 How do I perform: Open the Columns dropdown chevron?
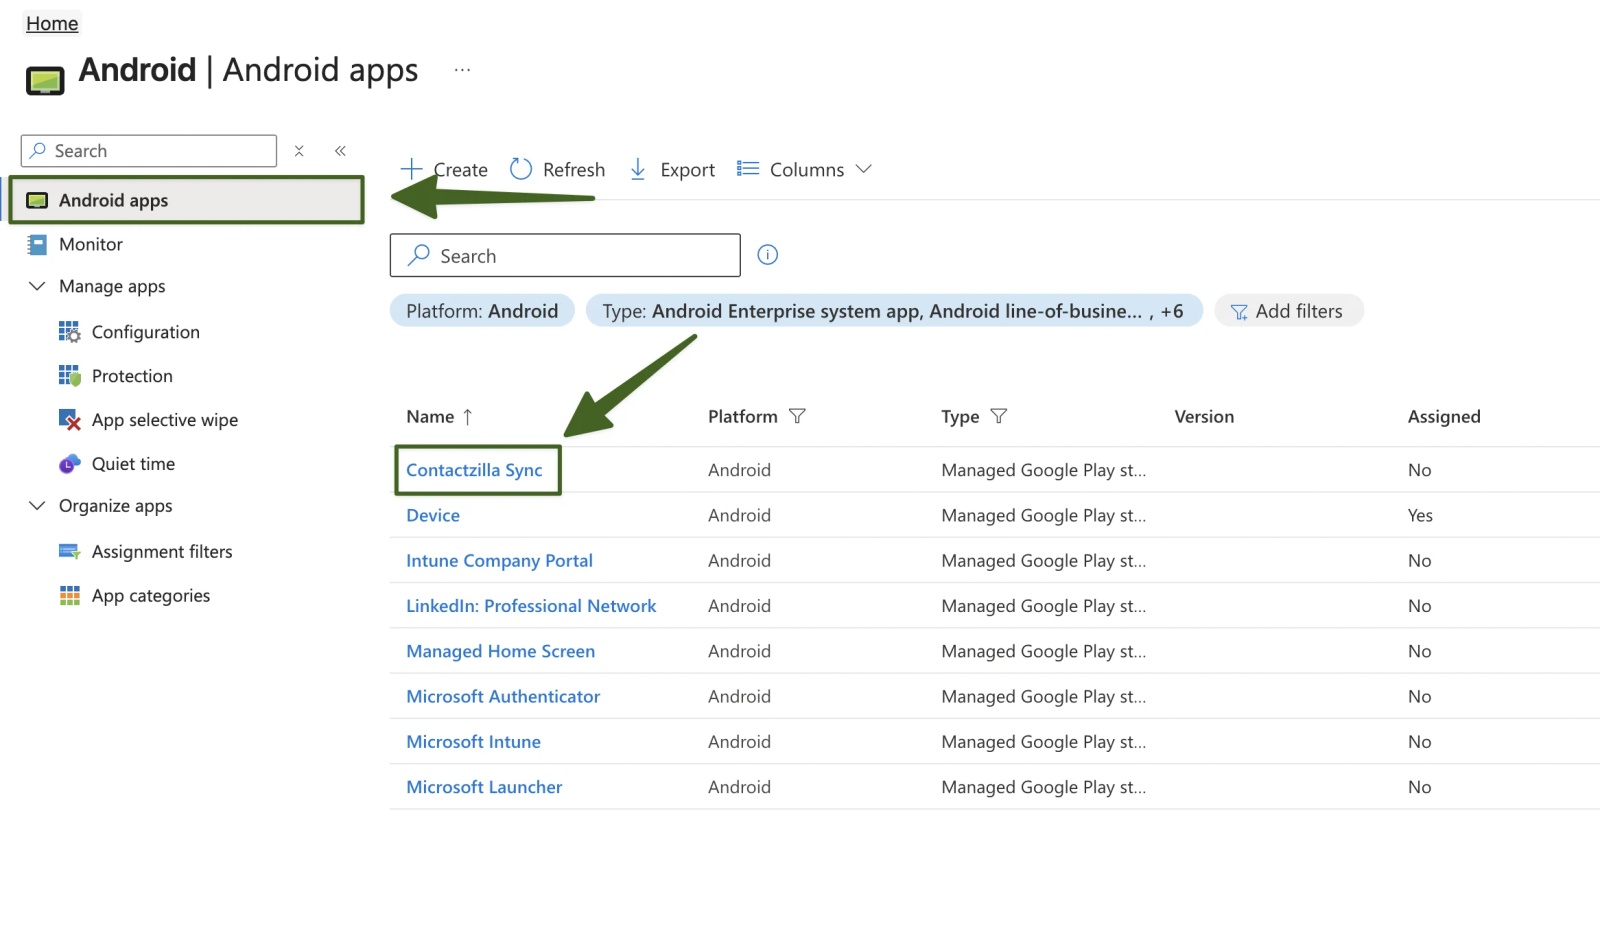864,169
